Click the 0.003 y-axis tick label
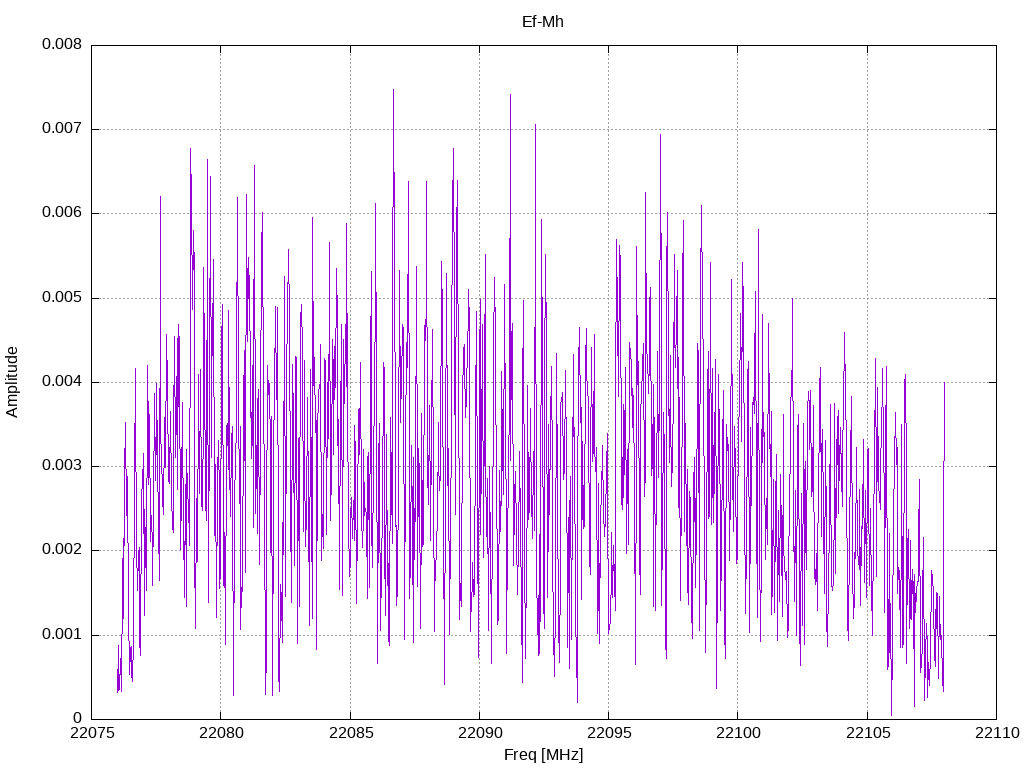 (62, 466)
